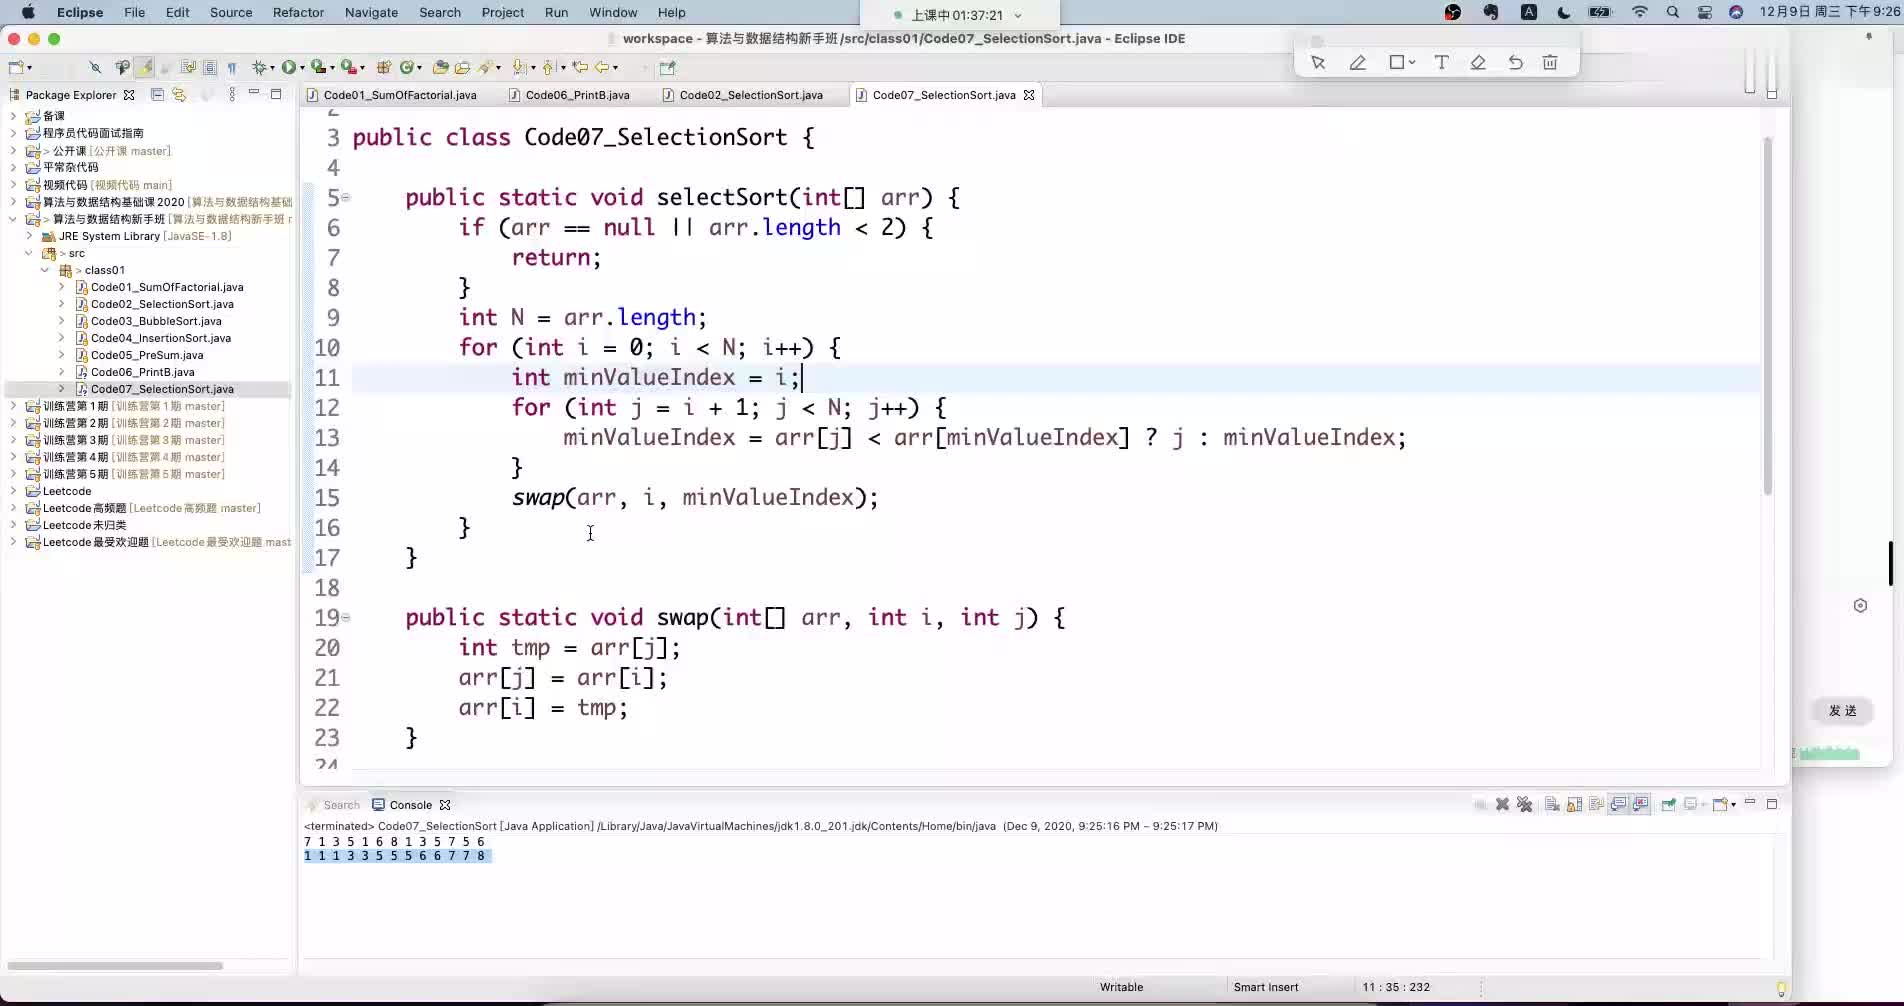This screenshot has width=1904, height=1006.
Task: Click the Open Type toolbar icon
Action: point(440,67)
